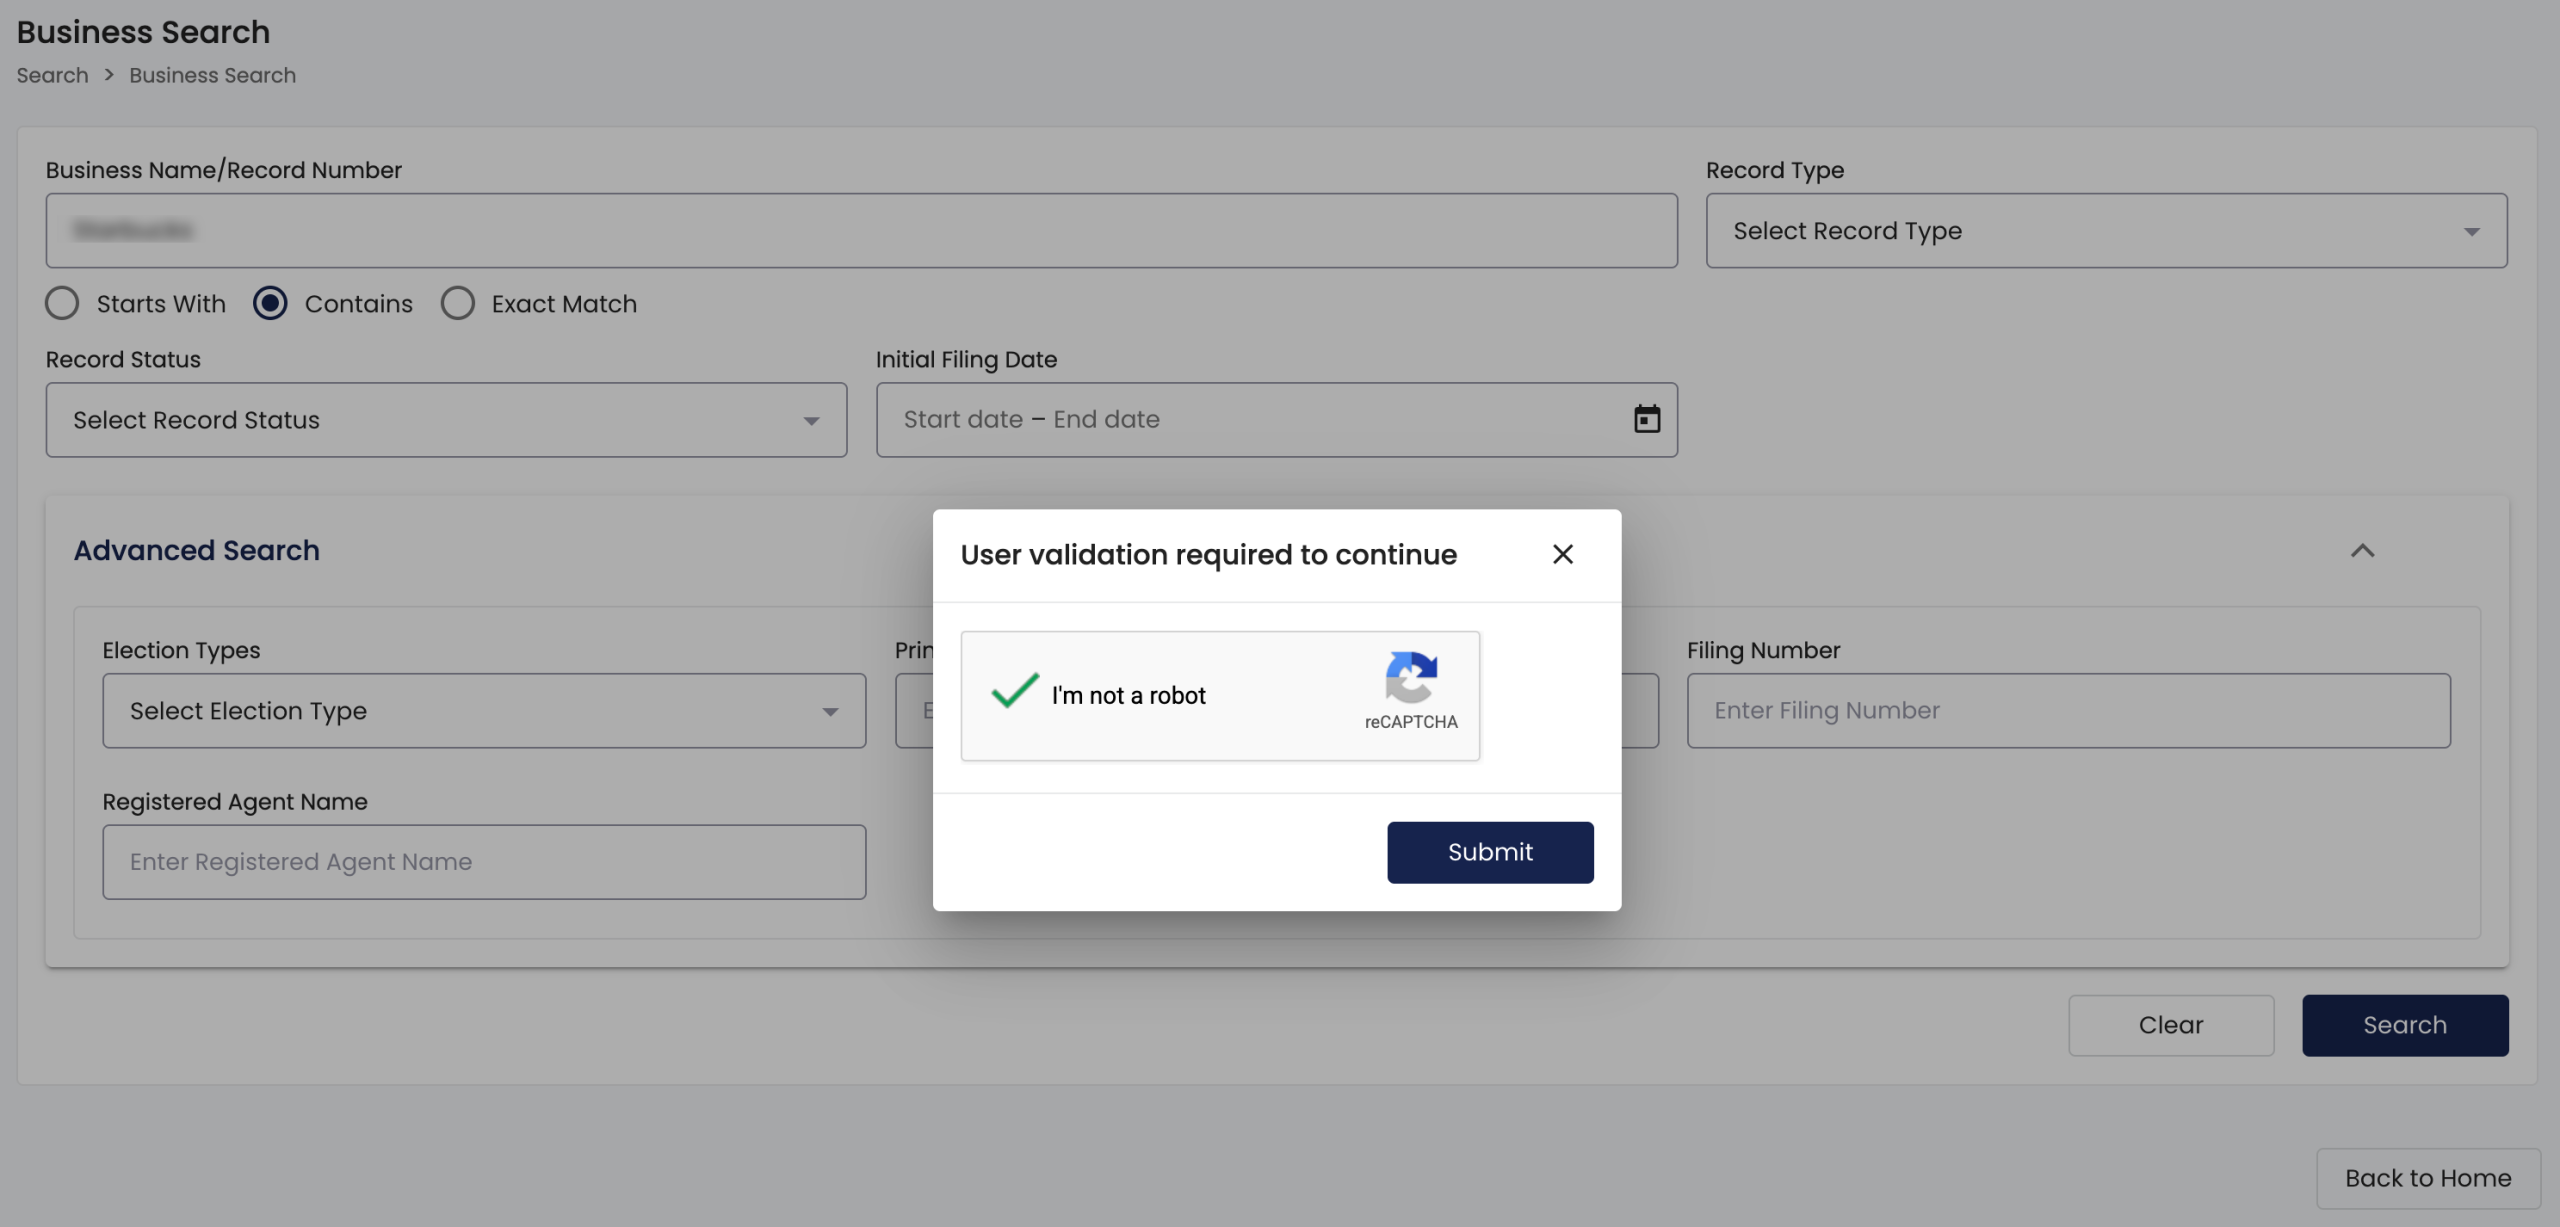The height and width of the screenshot is (1227, 2560).
Task: Select the Starts With radio option
Action: [62, 303]
